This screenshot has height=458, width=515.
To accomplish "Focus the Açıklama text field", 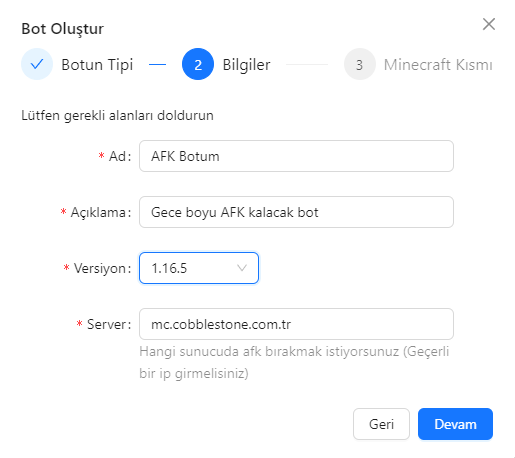I will pyautogui.click(x=296, y=212).
